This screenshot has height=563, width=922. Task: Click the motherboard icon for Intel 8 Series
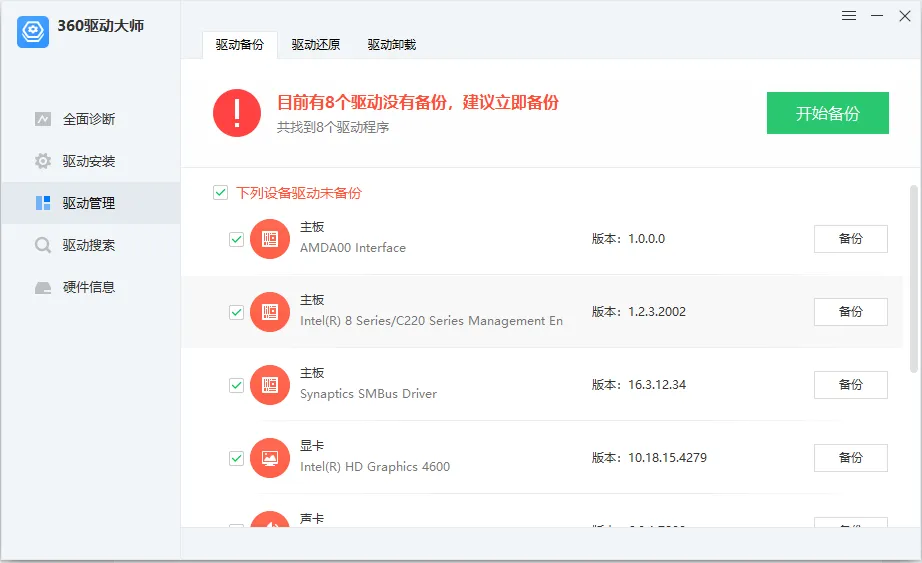click(270, 312)
